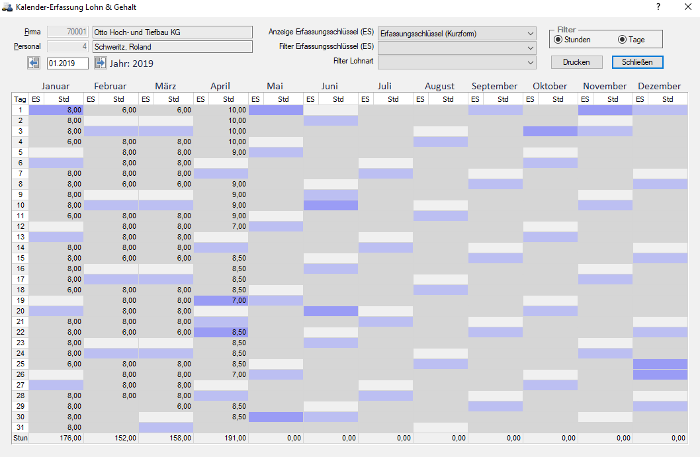The width and height of the screenshot is (700, 457).
Task: Select the Oktober month header
Action: click(550, 86)
